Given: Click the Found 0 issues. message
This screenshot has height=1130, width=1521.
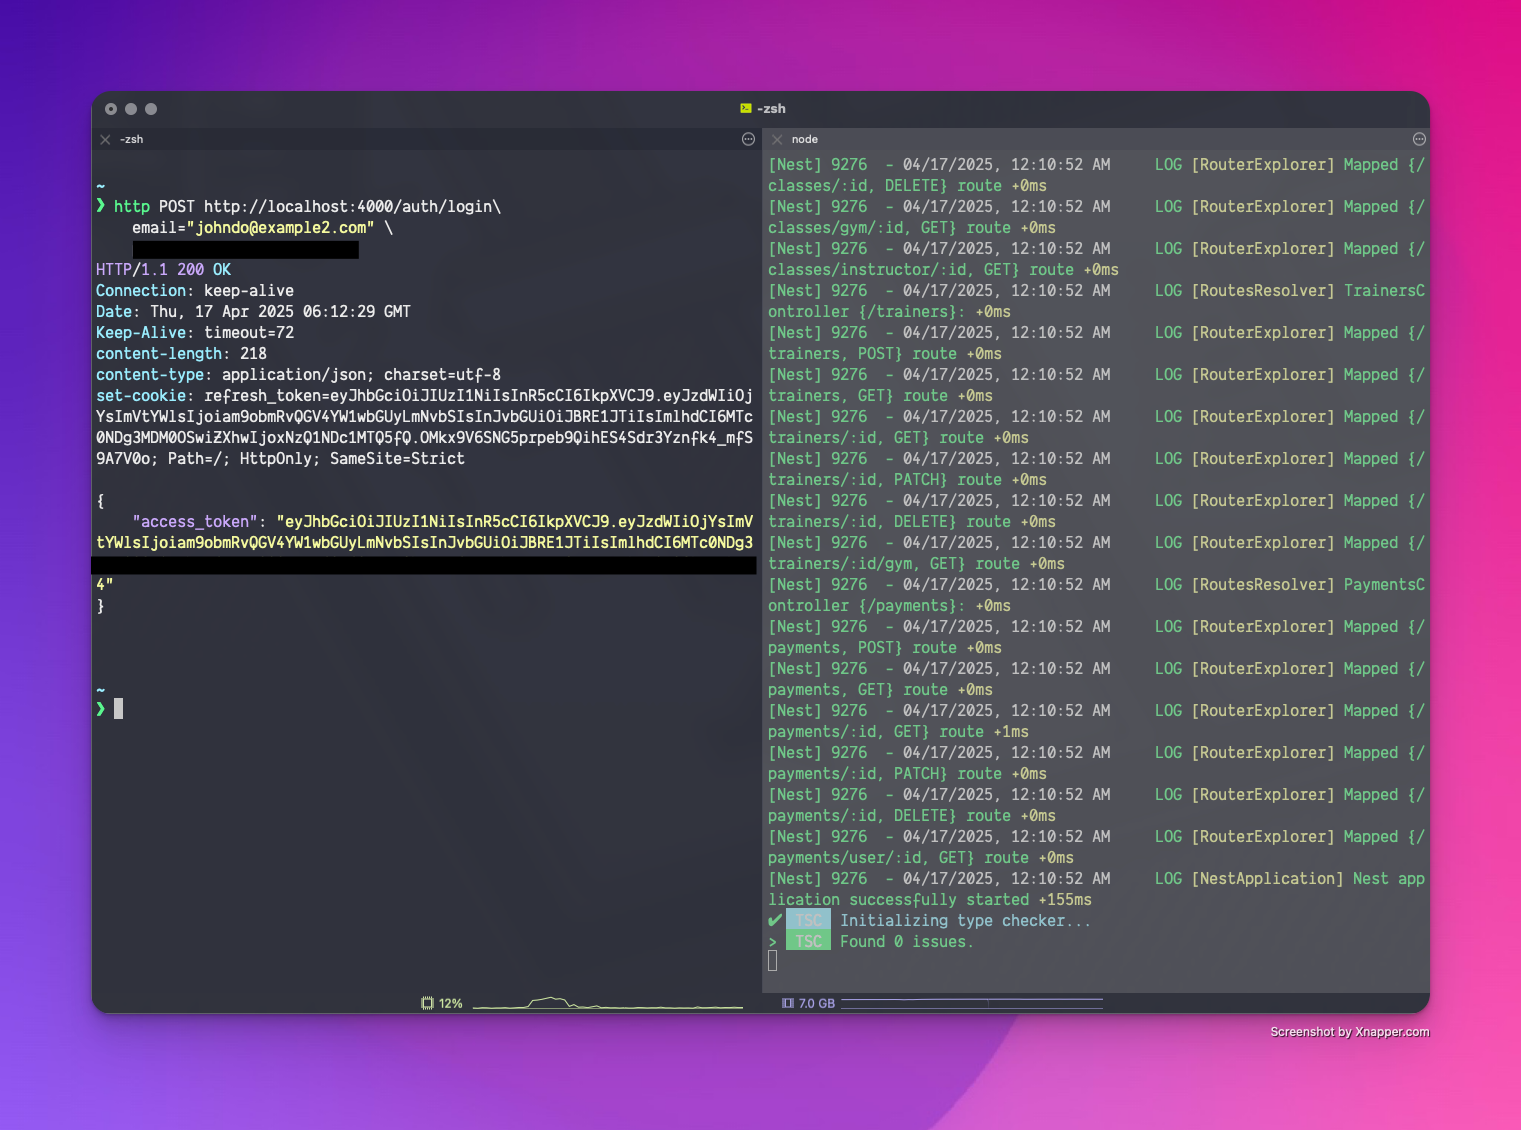Looking at the screenshot, I should pyautogui.click(x=906, y=941).
